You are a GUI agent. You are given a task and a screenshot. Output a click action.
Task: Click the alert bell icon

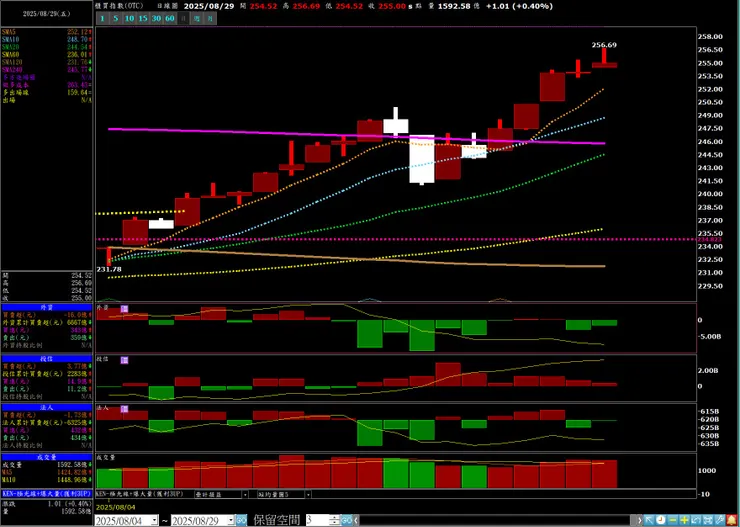point(732,520)
